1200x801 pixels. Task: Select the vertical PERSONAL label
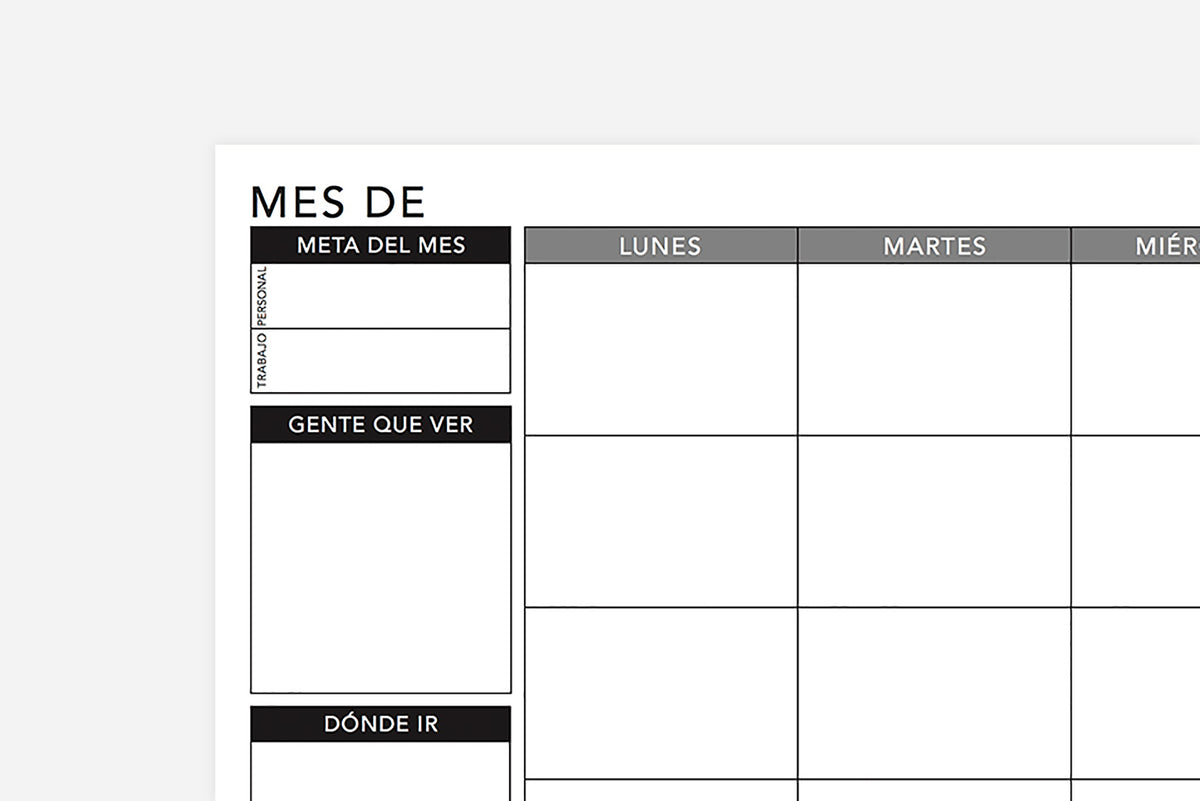(262, 296)
